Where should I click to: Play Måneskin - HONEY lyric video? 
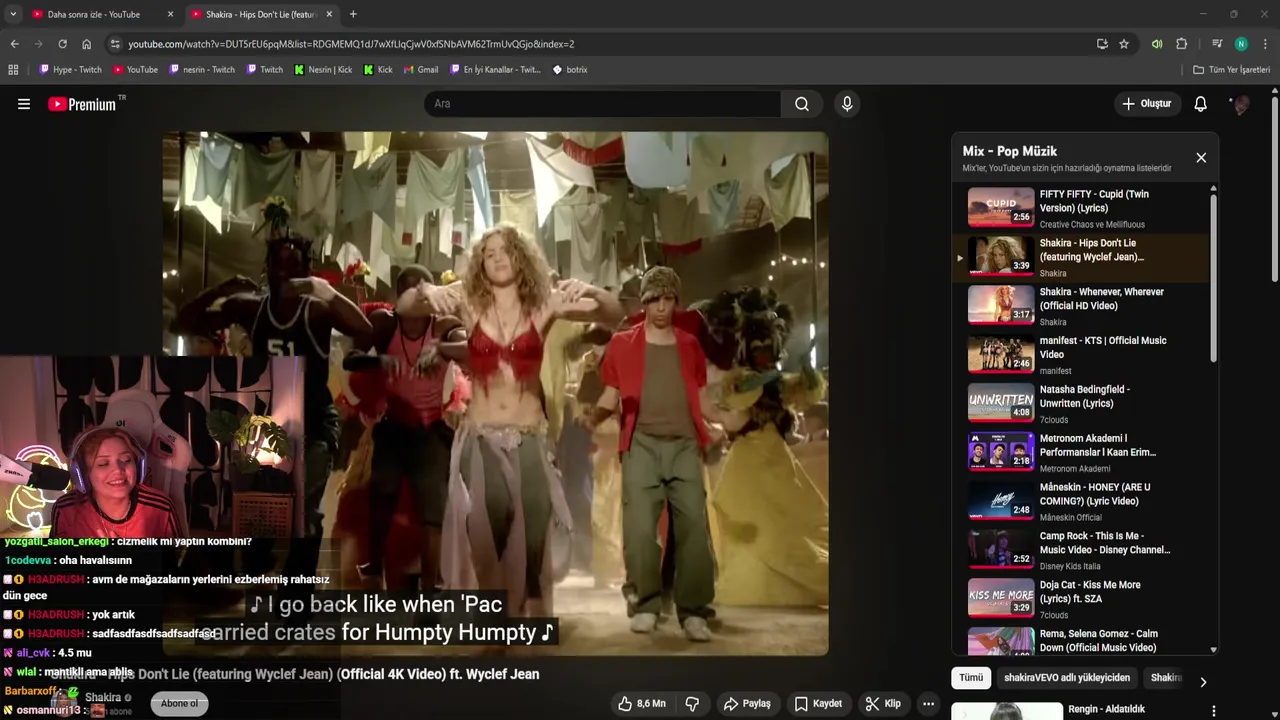pos(1080,502)
